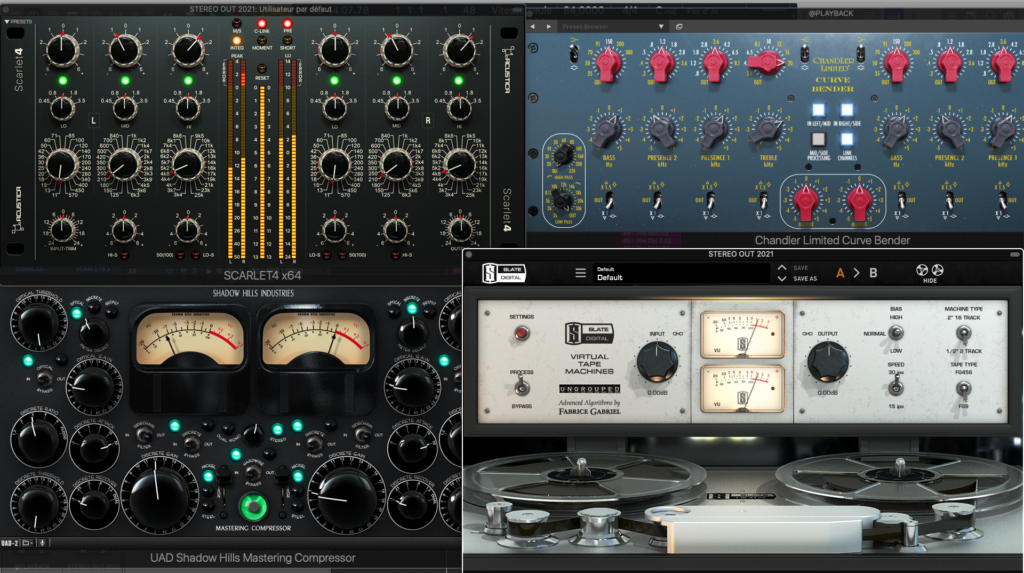Click the 50(100) button on Scarlet4 left channel
This screenshot has width=1024, height=573.
[x=179, y=255]
